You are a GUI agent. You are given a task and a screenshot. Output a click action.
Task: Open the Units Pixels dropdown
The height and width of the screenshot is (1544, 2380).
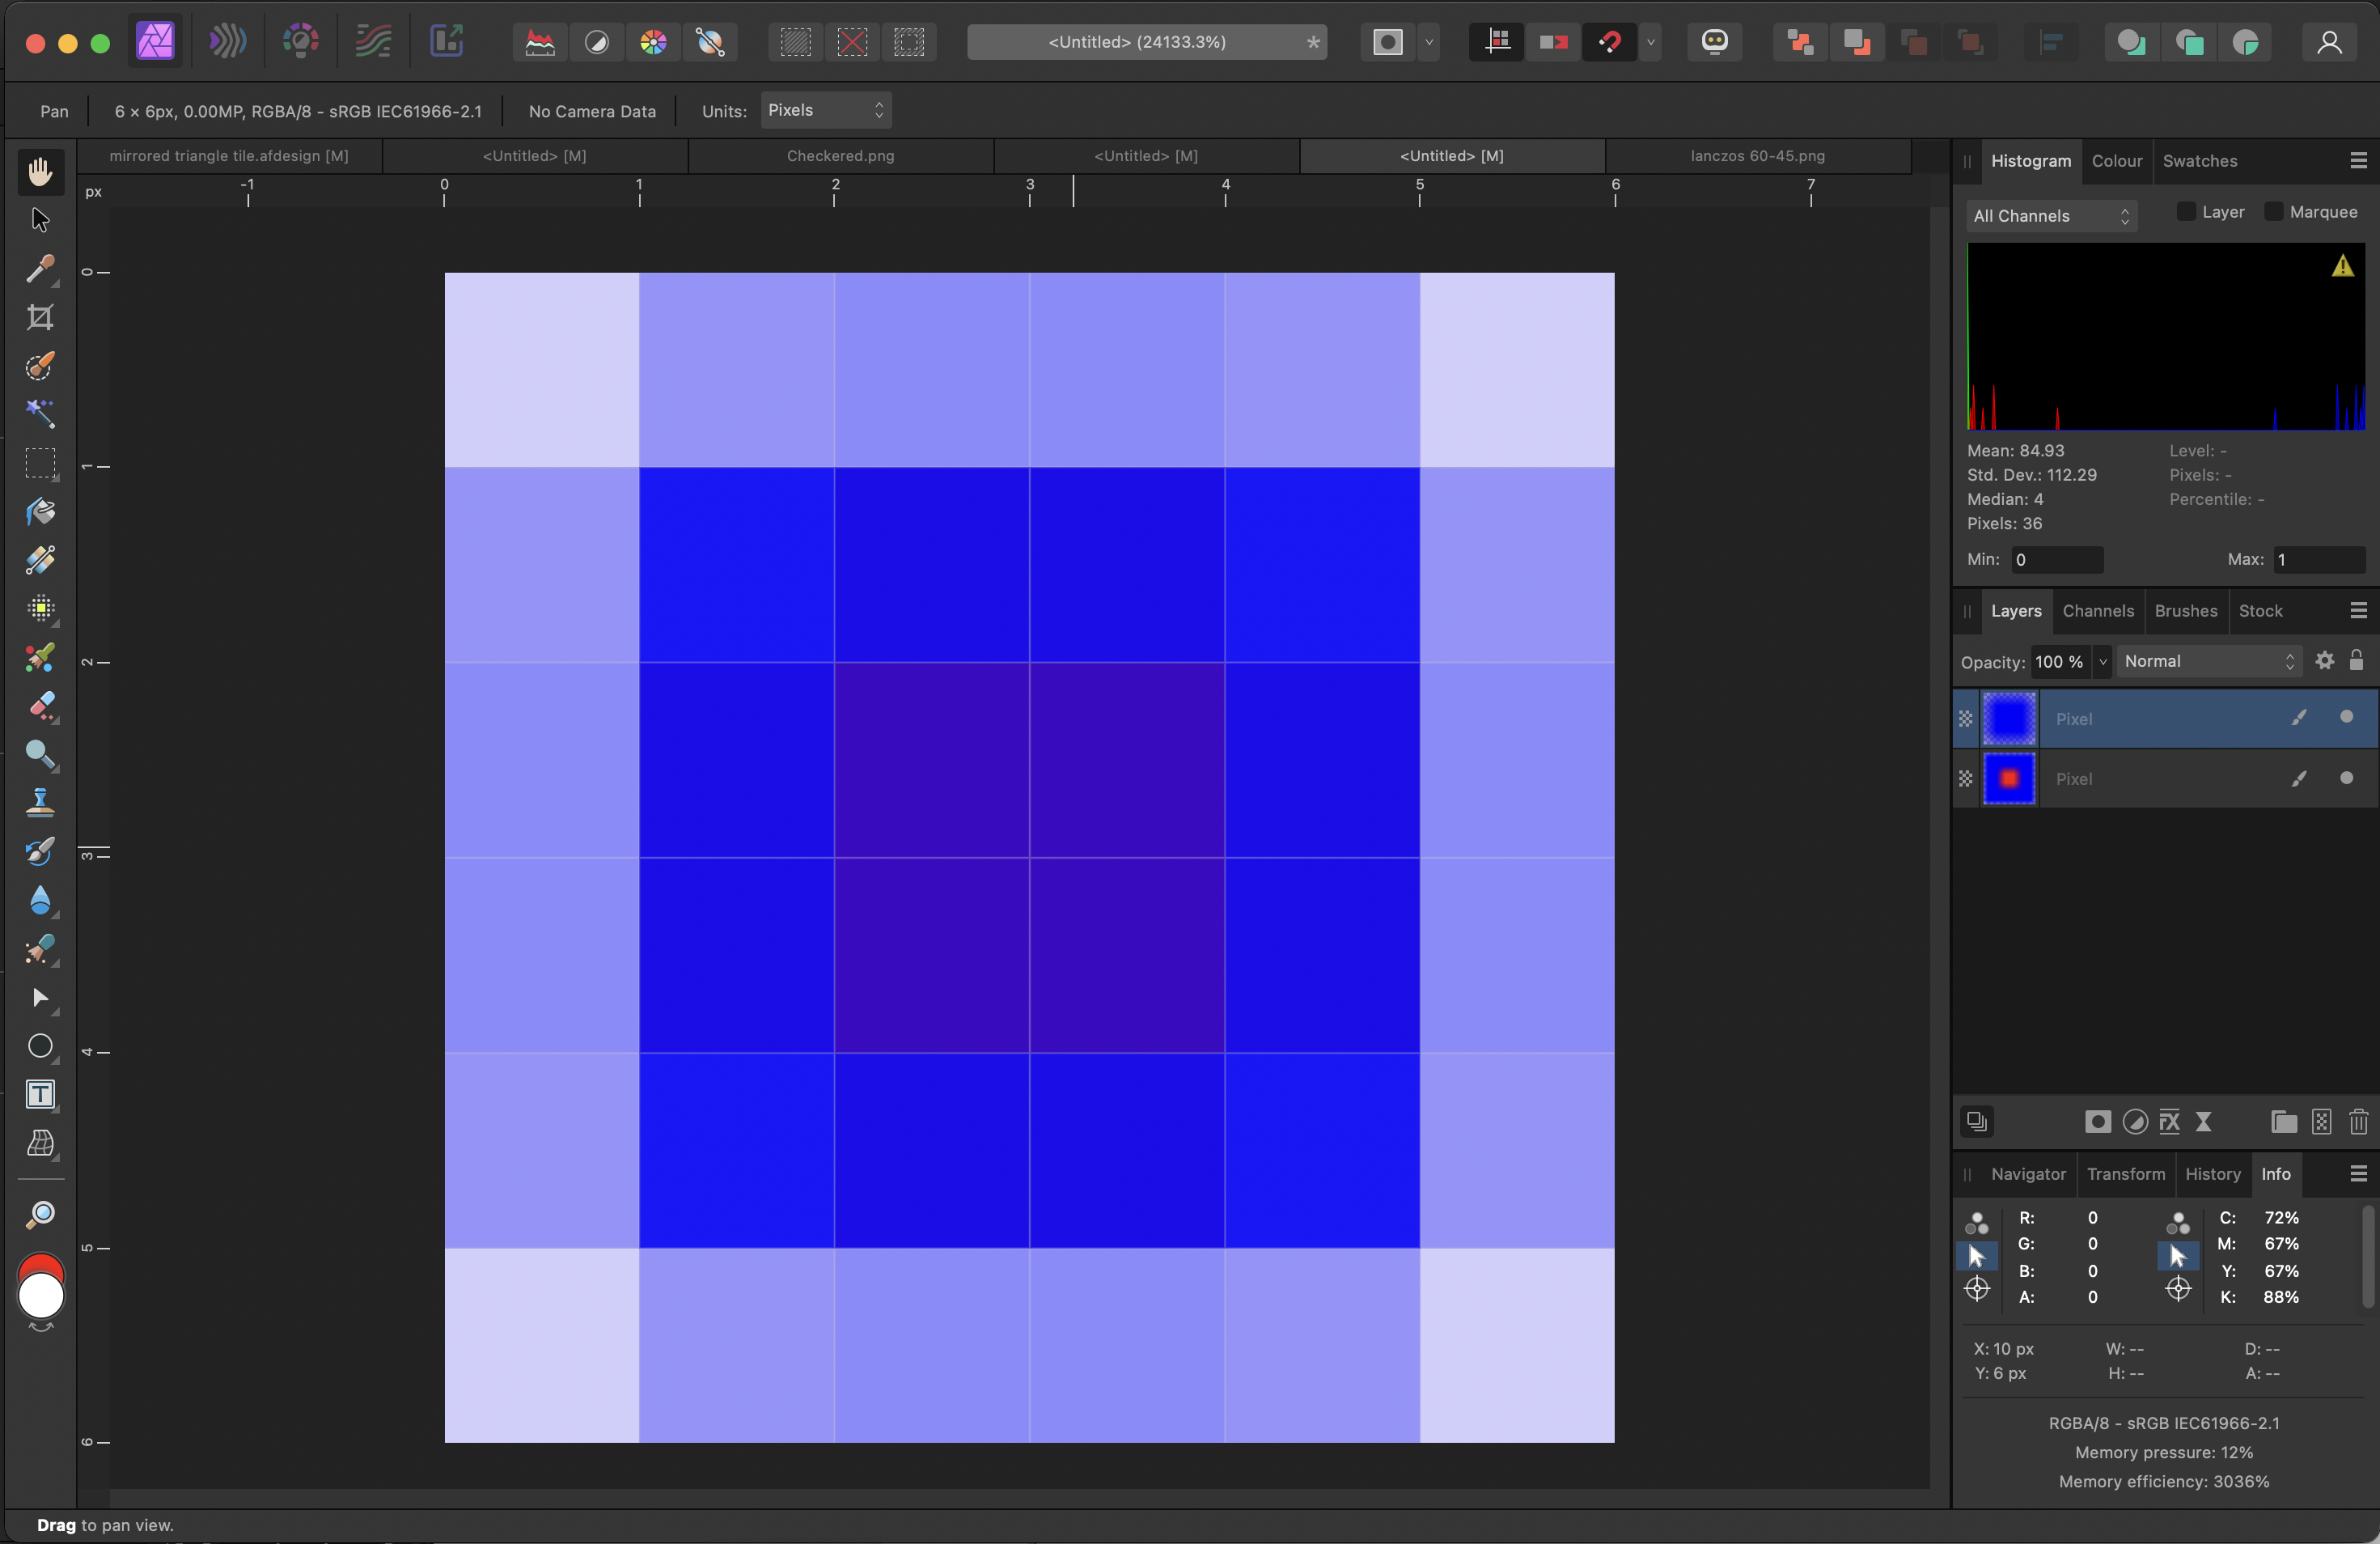tap(825, 110)
